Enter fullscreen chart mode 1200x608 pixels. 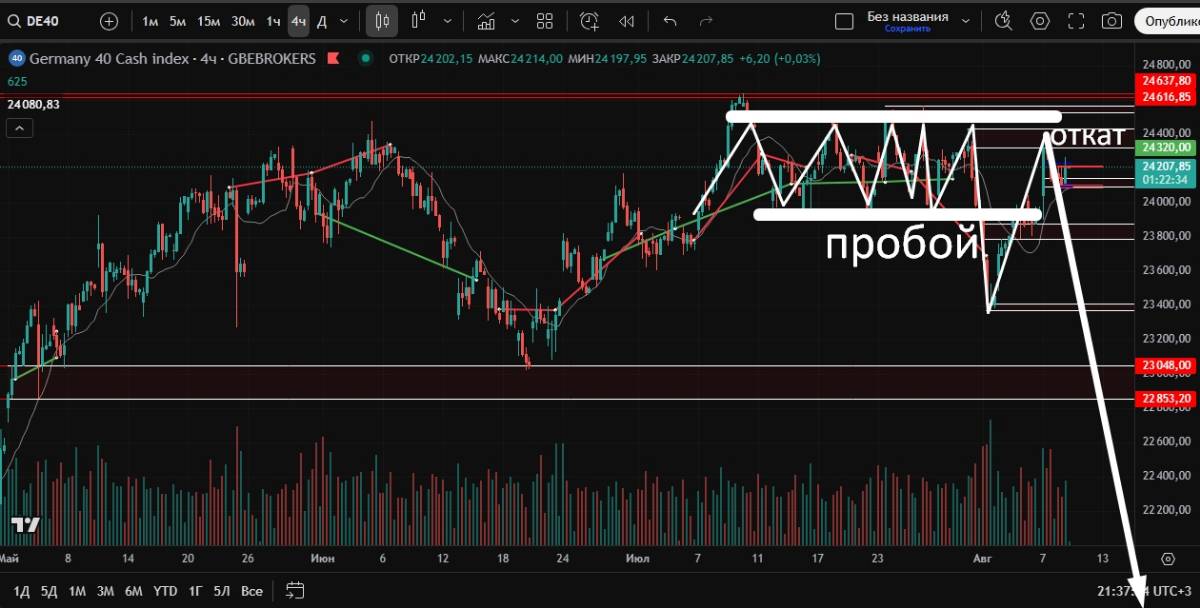(x=1076, y=21)
